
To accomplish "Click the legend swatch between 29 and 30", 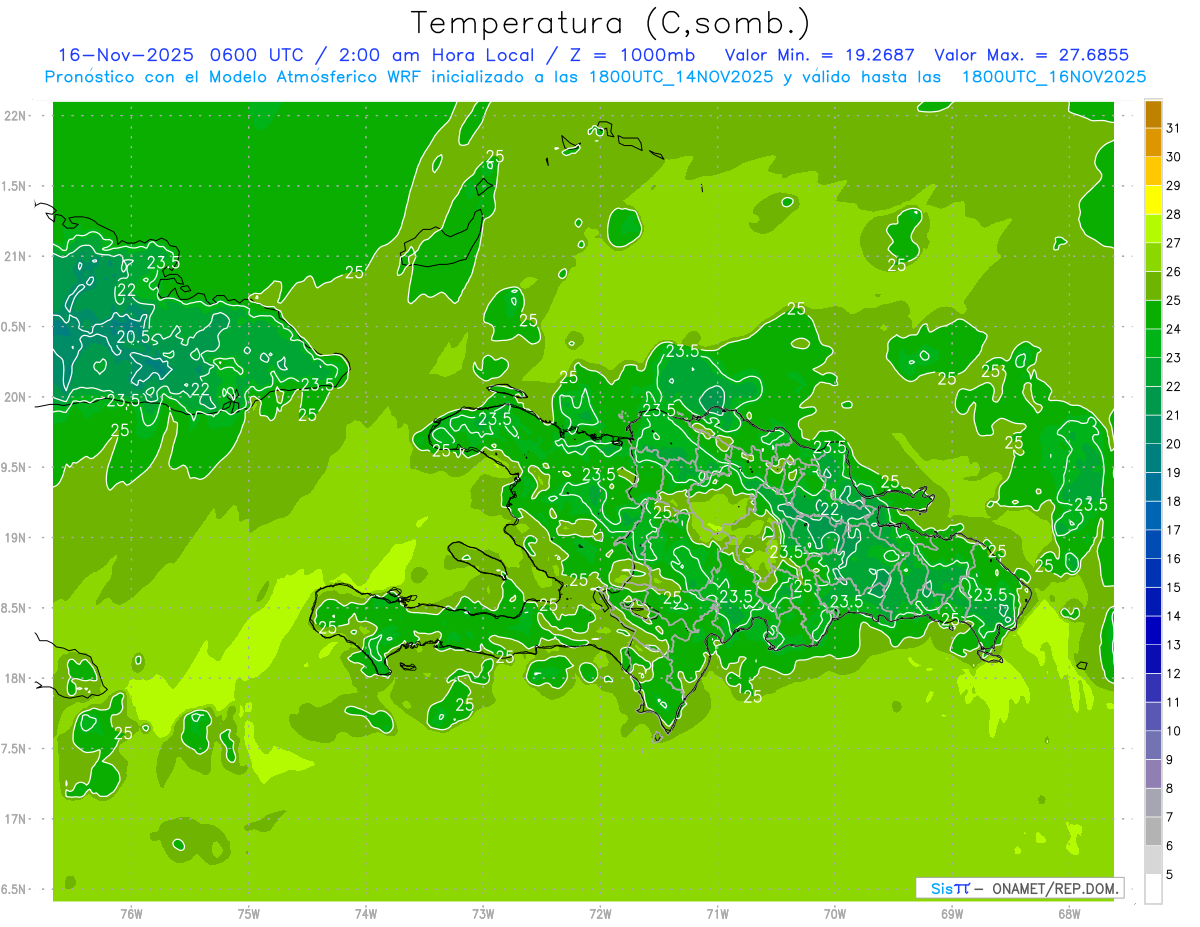I will (1153, 172).
